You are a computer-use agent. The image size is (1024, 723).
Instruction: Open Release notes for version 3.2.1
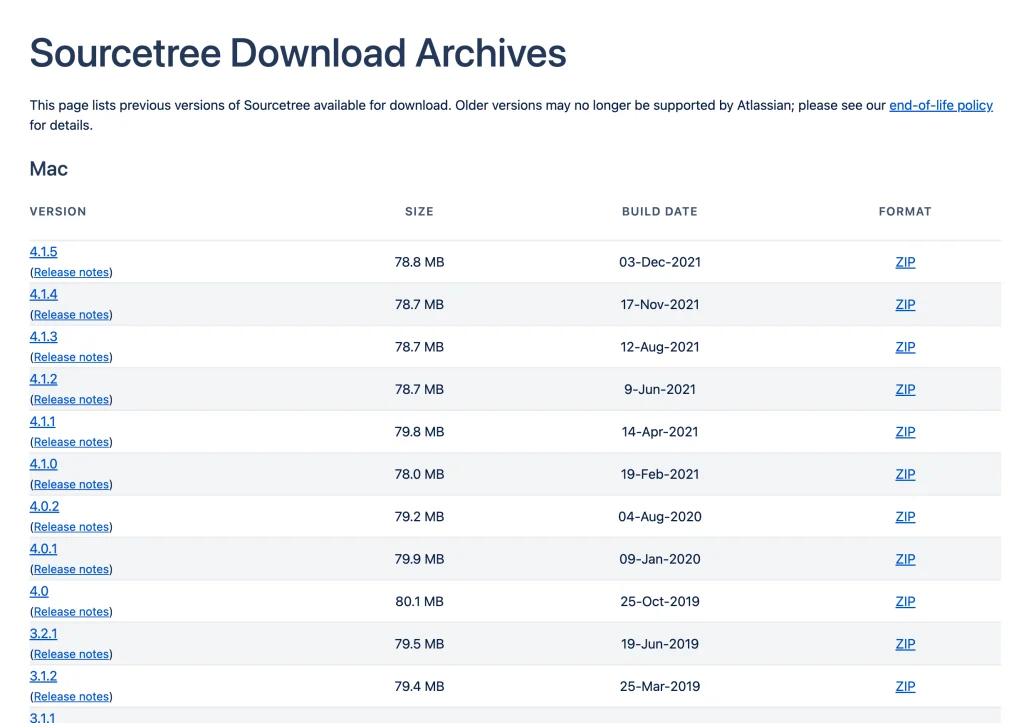point(72,654)
